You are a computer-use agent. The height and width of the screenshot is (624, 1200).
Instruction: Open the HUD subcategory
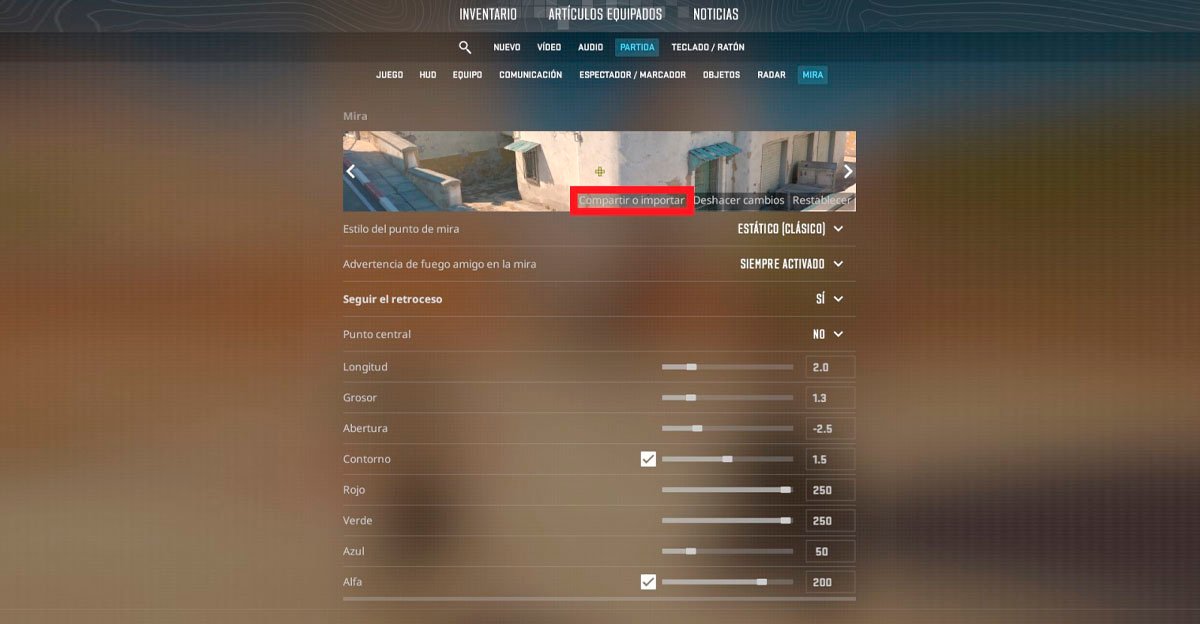click(x=428, y=75)
